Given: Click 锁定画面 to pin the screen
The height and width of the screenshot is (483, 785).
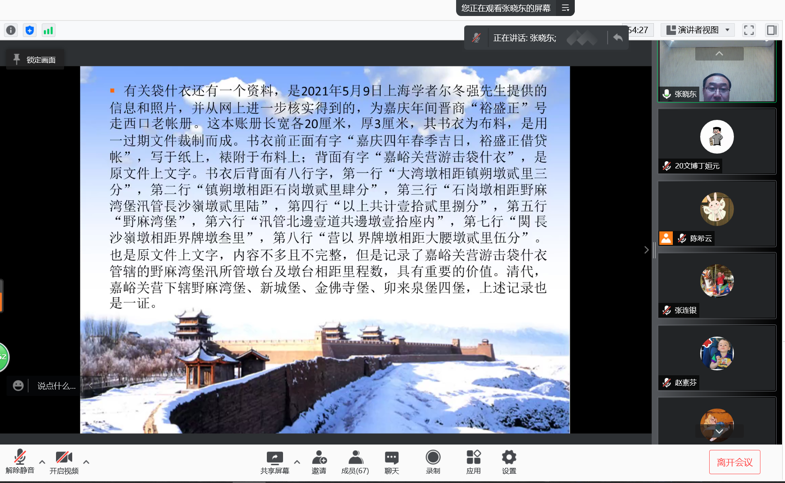Looking at the screenshot, I should tap(34, 60).
